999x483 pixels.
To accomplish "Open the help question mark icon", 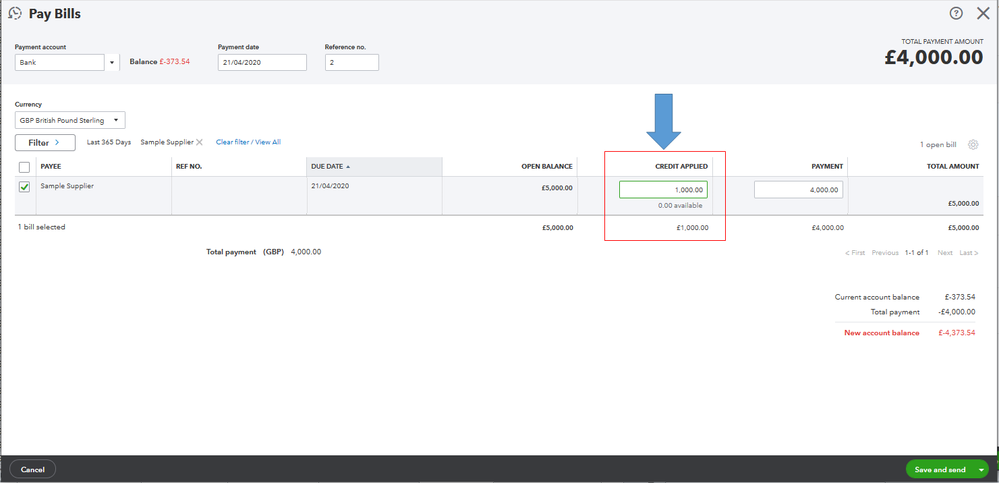I will click(956, 13).
